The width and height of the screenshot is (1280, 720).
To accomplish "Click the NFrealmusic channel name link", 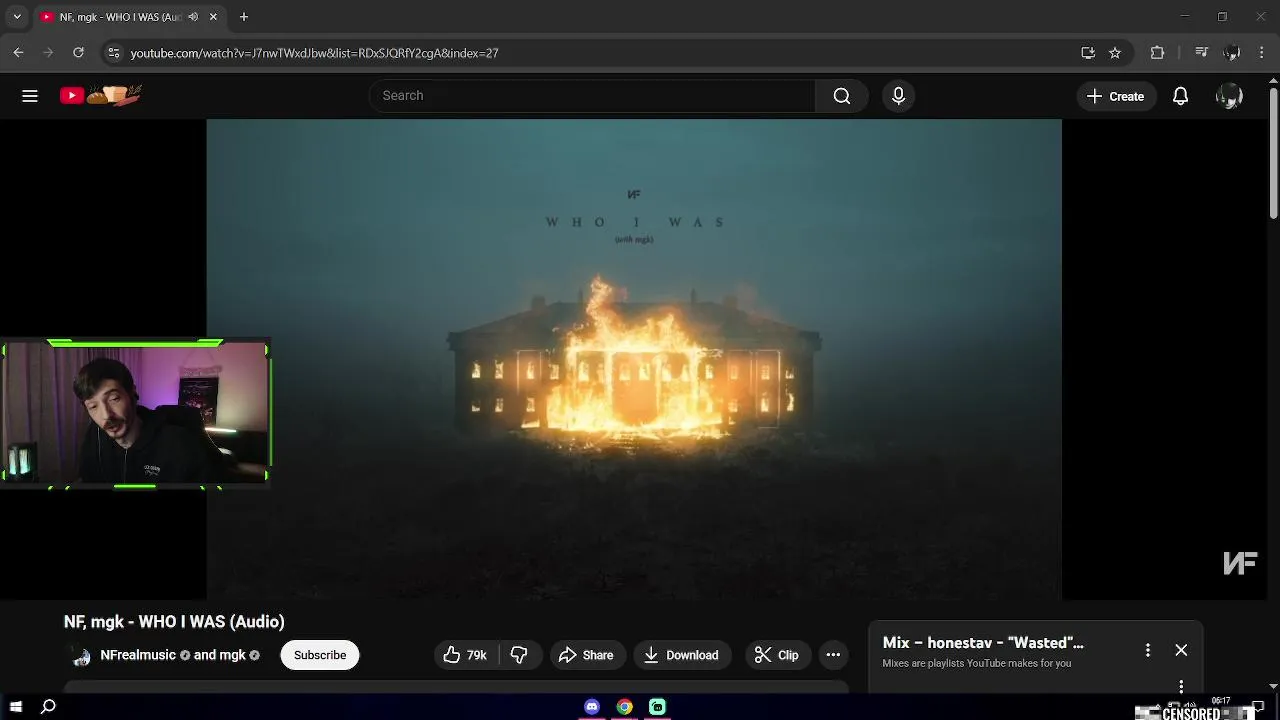I will point(138,655).
